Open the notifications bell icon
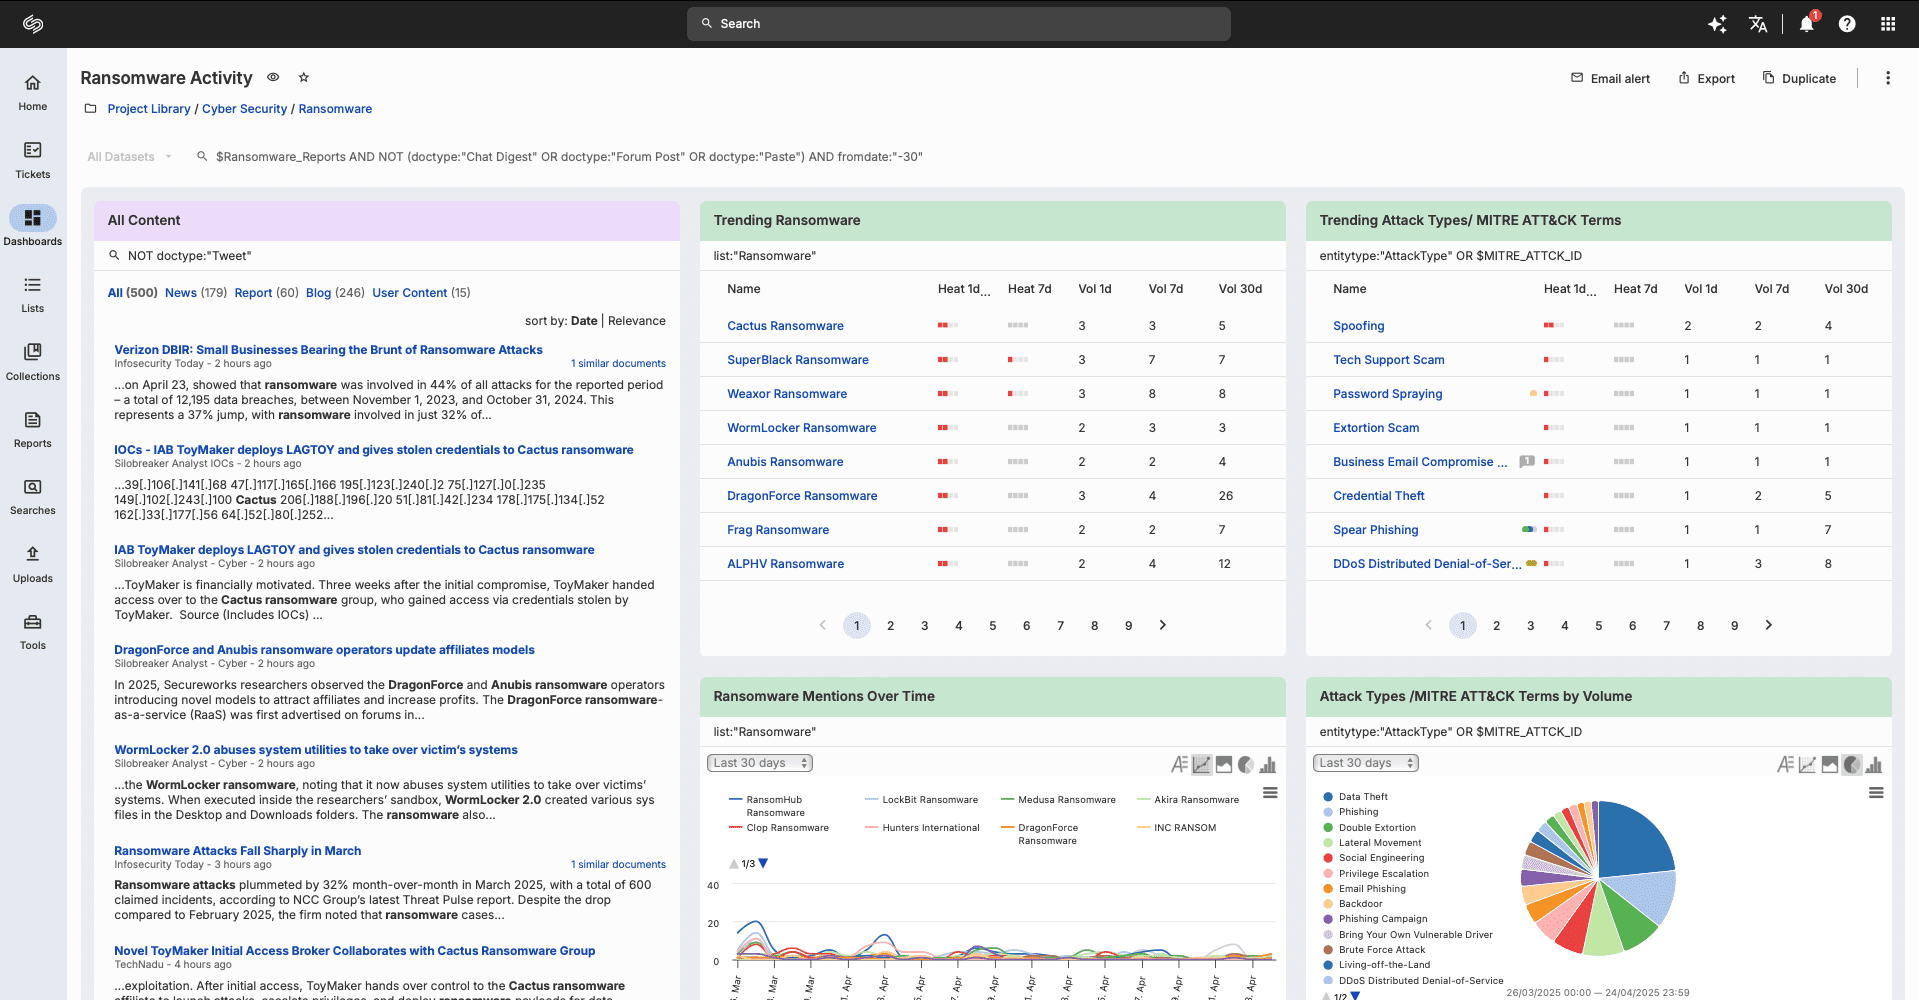1919x1000 pixels. point(1807,24)
